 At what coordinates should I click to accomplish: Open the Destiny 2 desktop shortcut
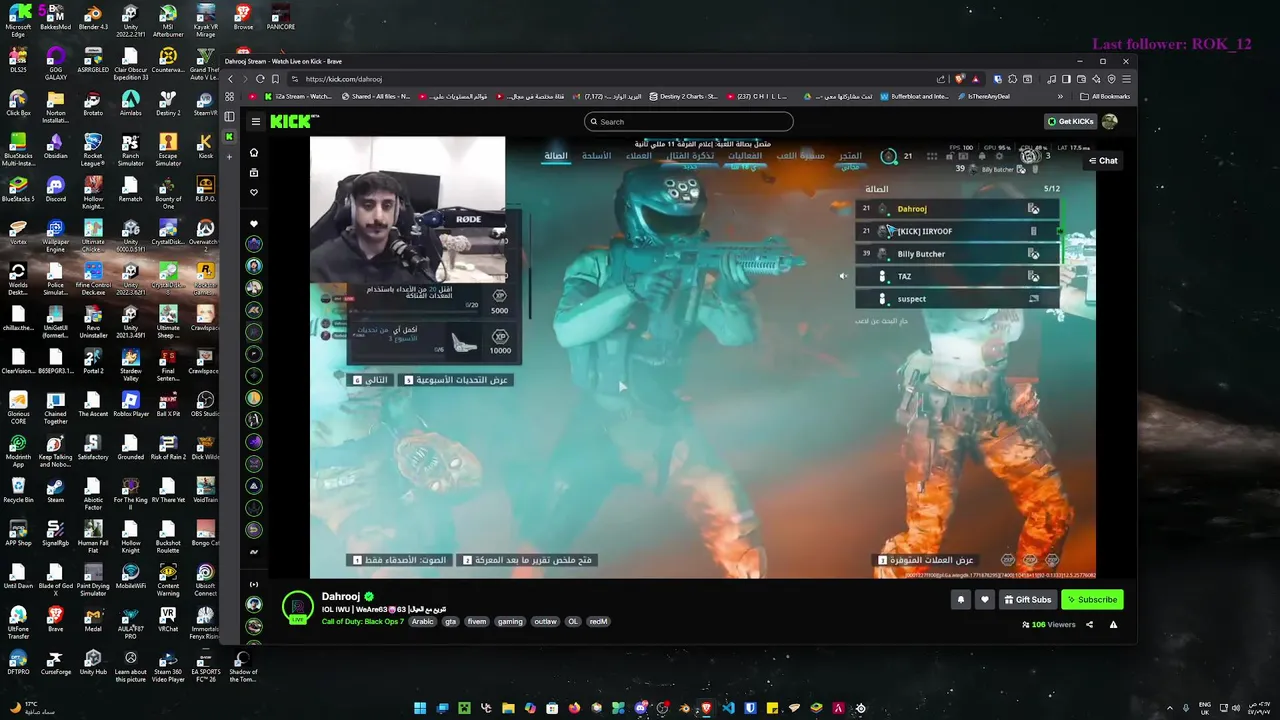(x=168, y=104)
